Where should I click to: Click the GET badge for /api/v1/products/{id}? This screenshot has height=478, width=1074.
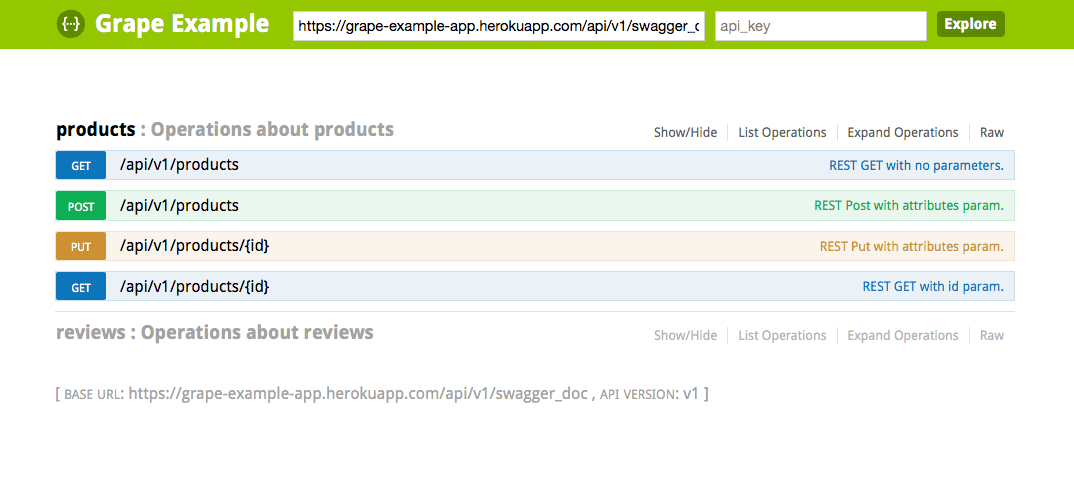tap(81, 287)
